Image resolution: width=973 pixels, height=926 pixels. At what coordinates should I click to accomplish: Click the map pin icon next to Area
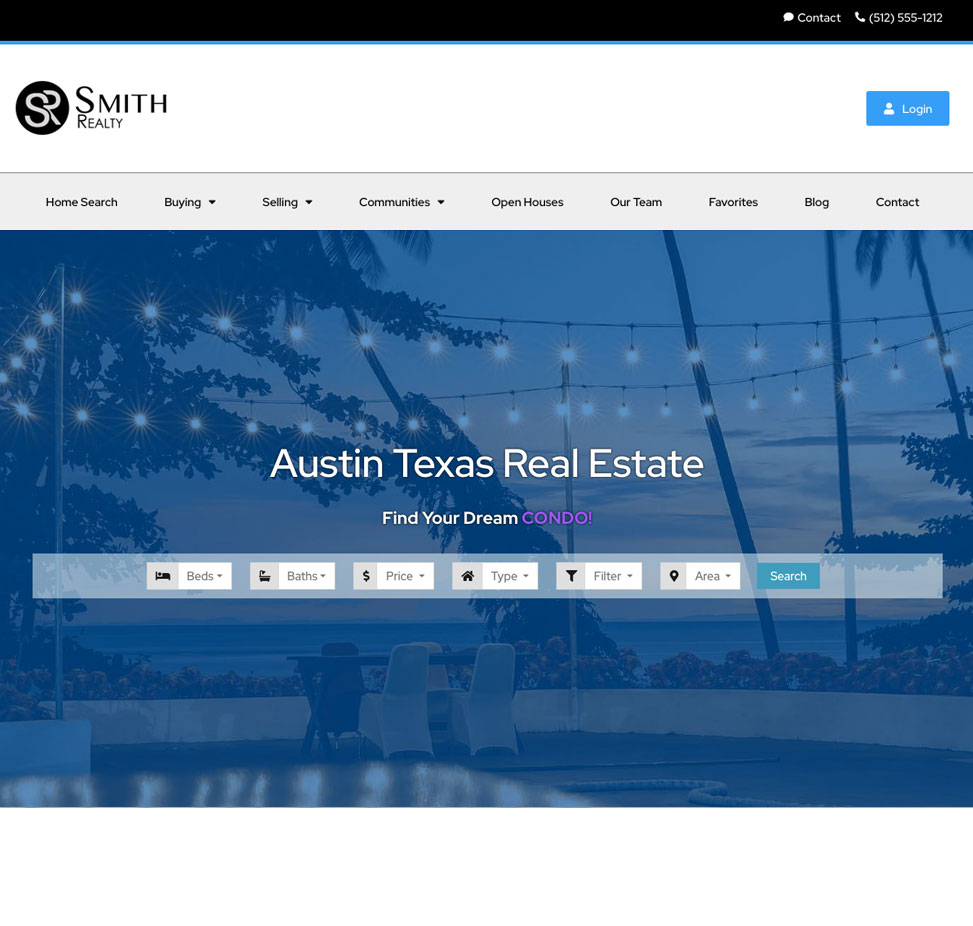(x=673, y=575)
